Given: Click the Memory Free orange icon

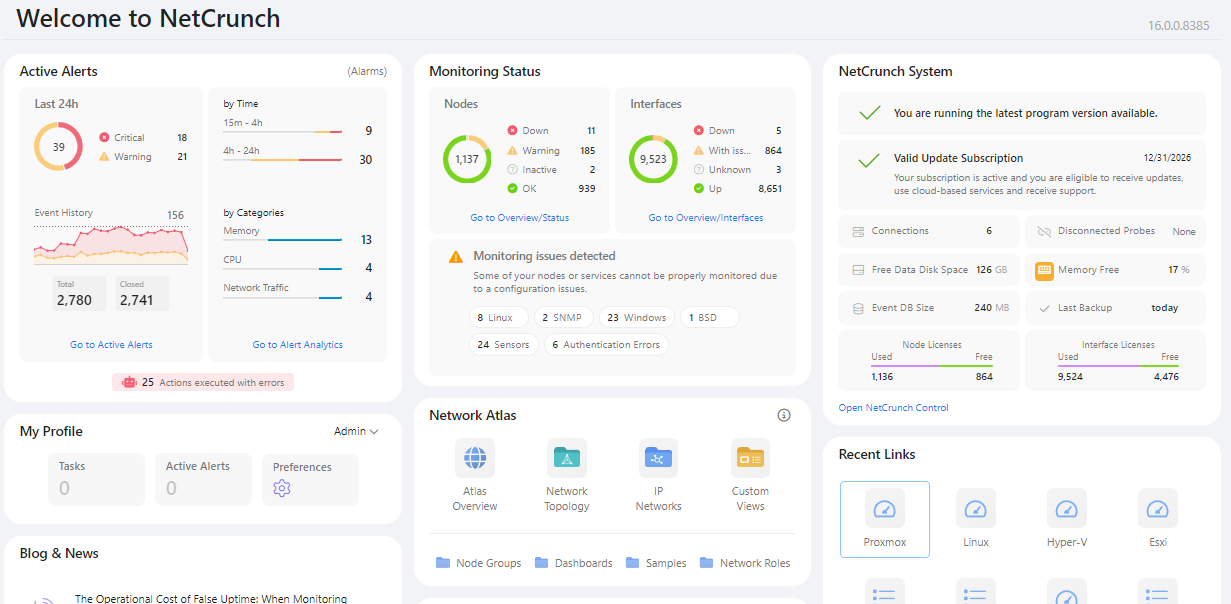Looking at the screenshot, I should tap(1044, 270).
